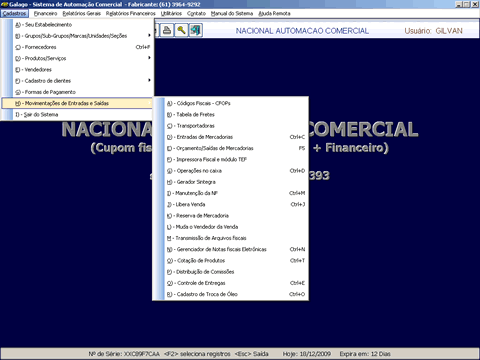Viewport: 480px width, 360px height.
Task: Click the Usuário: GILVAN label
Action: pos(433,31)
